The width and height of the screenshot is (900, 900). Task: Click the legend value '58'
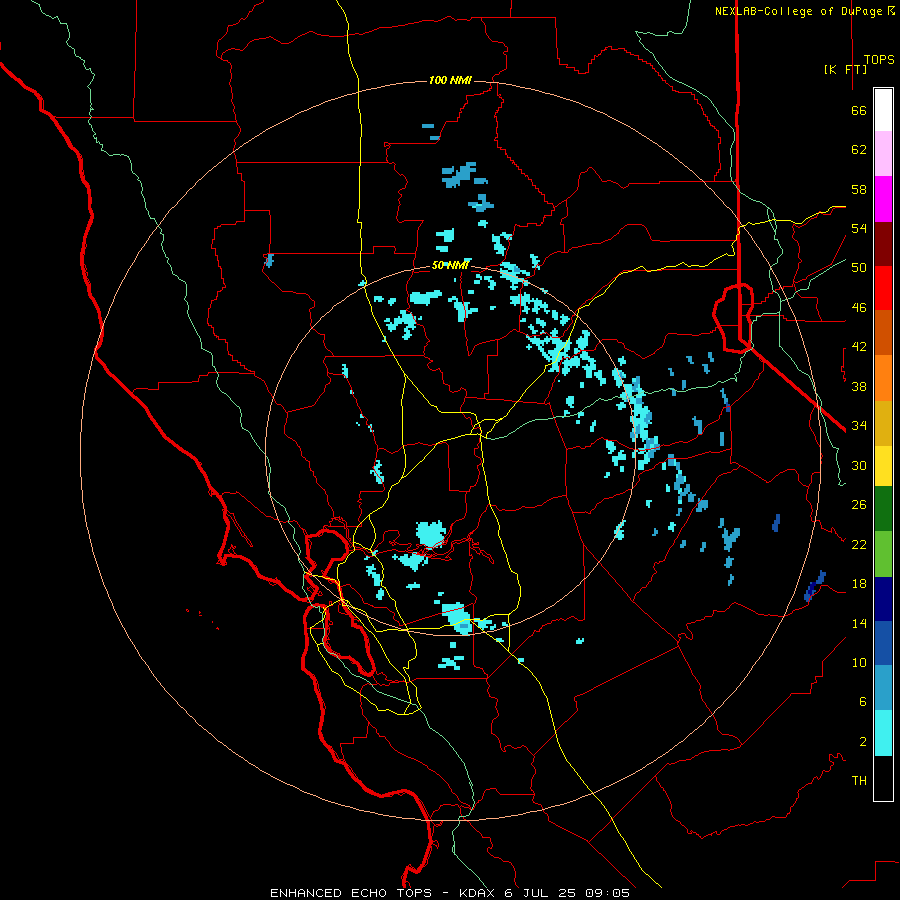pyautogui.click(x=859, y=189)
